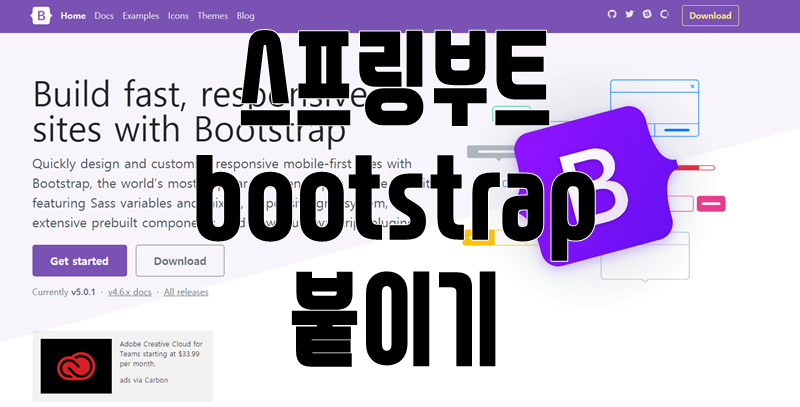Open the Examples nav item
This screenshot has width=800, height=407.
click(141, 16)
